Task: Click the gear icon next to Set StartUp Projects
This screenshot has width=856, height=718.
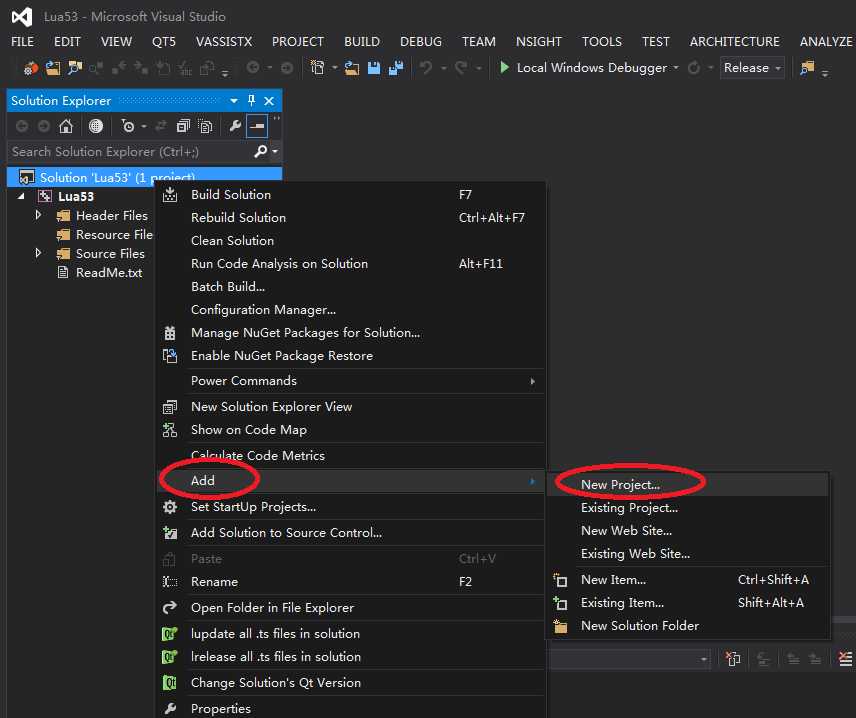Action: [170, 507]
